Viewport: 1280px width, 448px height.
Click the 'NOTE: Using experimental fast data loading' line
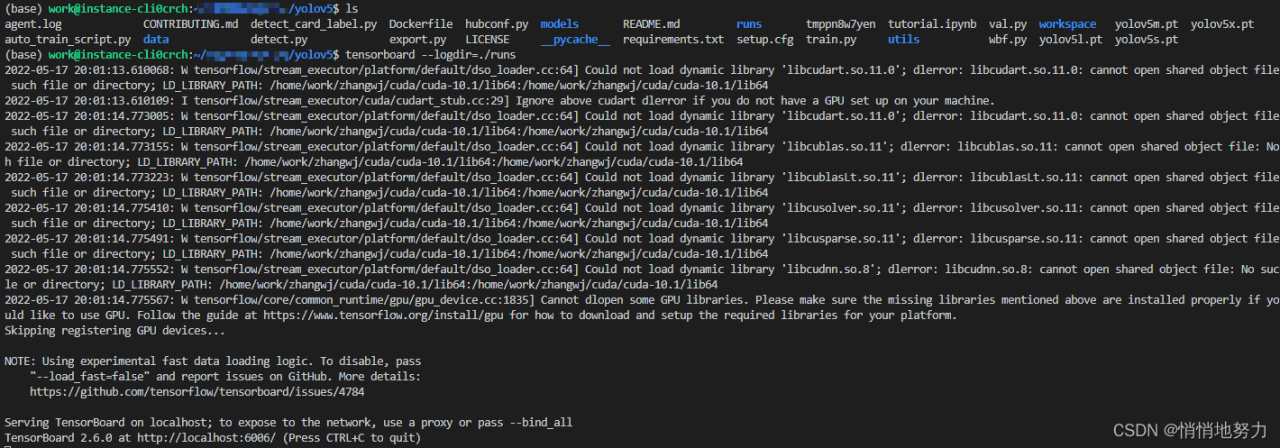(x=213, y=362)
